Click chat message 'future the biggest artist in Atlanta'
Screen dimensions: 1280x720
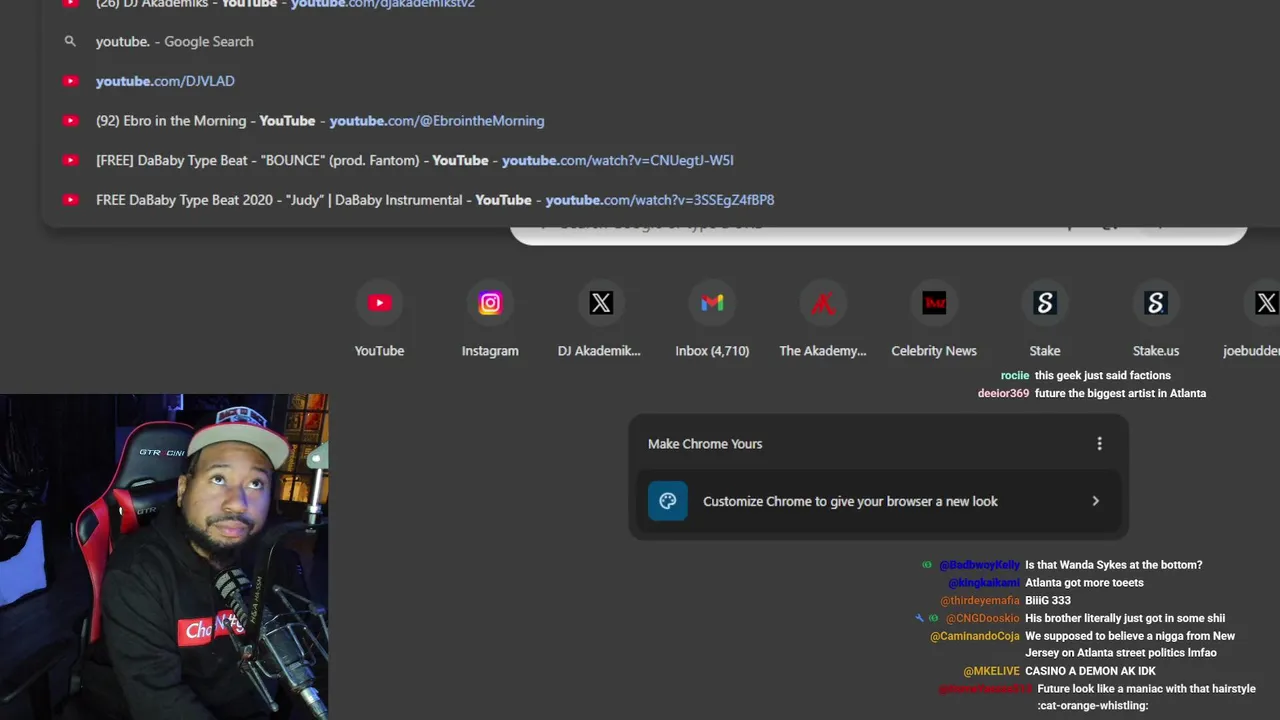[1120, 394]
